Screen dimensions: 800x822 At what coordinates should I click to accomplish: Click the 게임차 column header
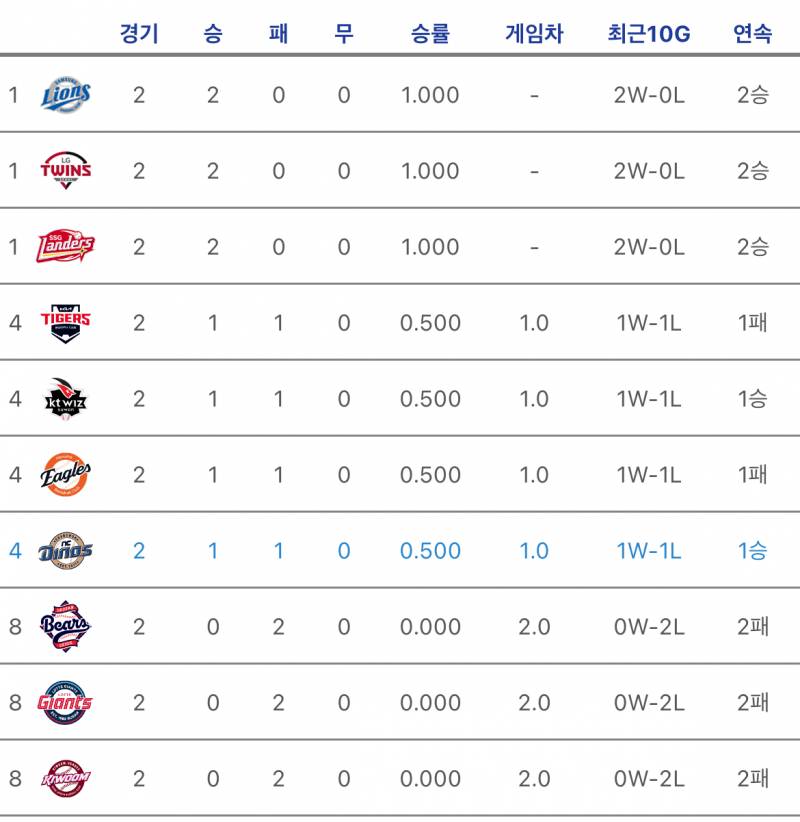[534, 34]
